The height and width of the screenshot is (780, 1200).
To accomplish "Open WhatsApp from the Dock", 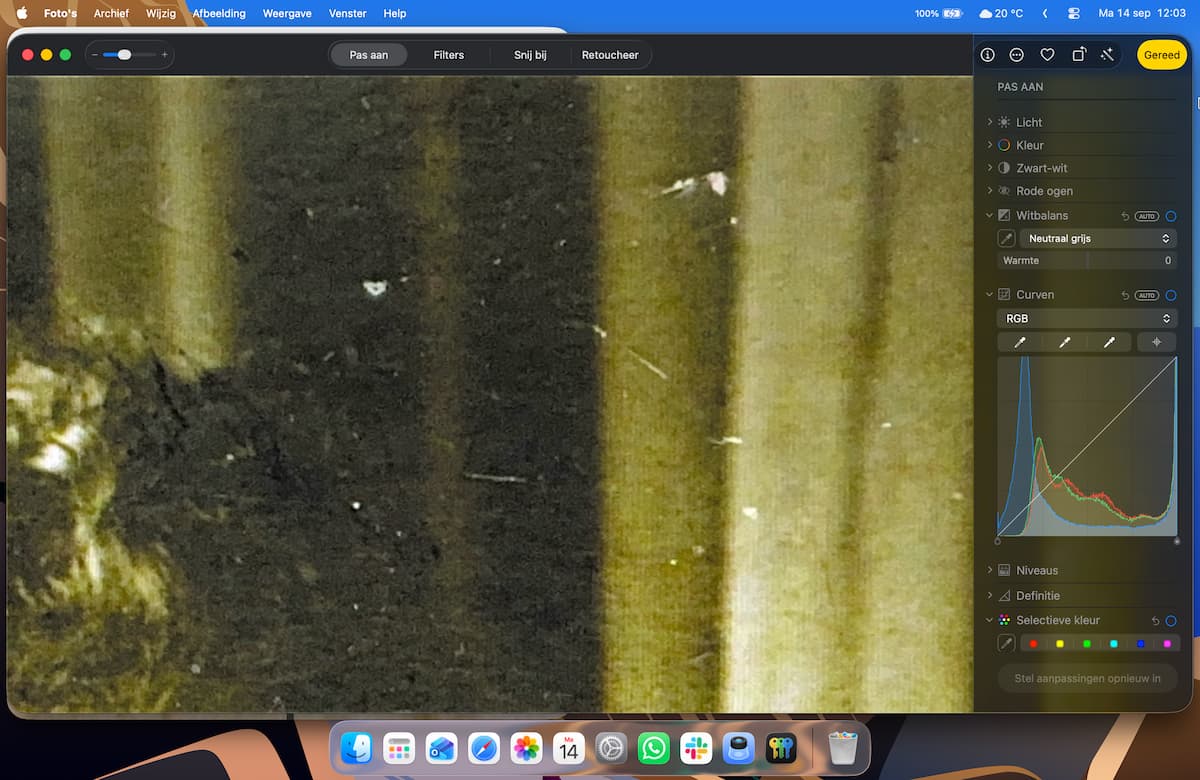I will (654, 748).
